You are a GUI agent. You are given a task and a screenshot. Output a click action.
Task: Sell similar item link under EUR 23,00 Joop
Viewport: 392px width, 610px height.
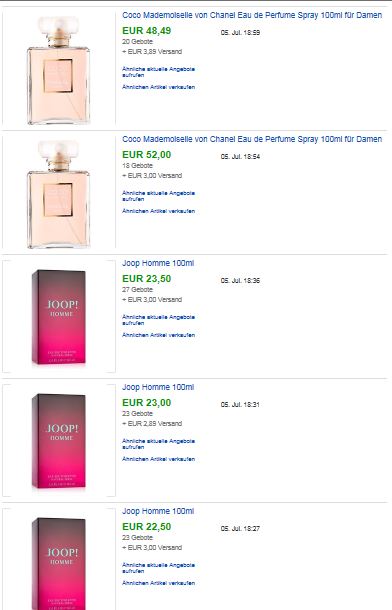[158, 459]
